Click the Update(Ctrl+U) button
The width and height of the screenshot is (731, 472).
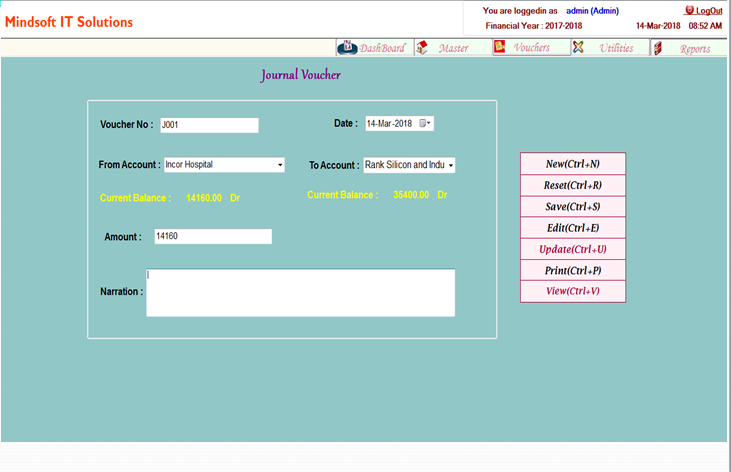pos(573,249)
